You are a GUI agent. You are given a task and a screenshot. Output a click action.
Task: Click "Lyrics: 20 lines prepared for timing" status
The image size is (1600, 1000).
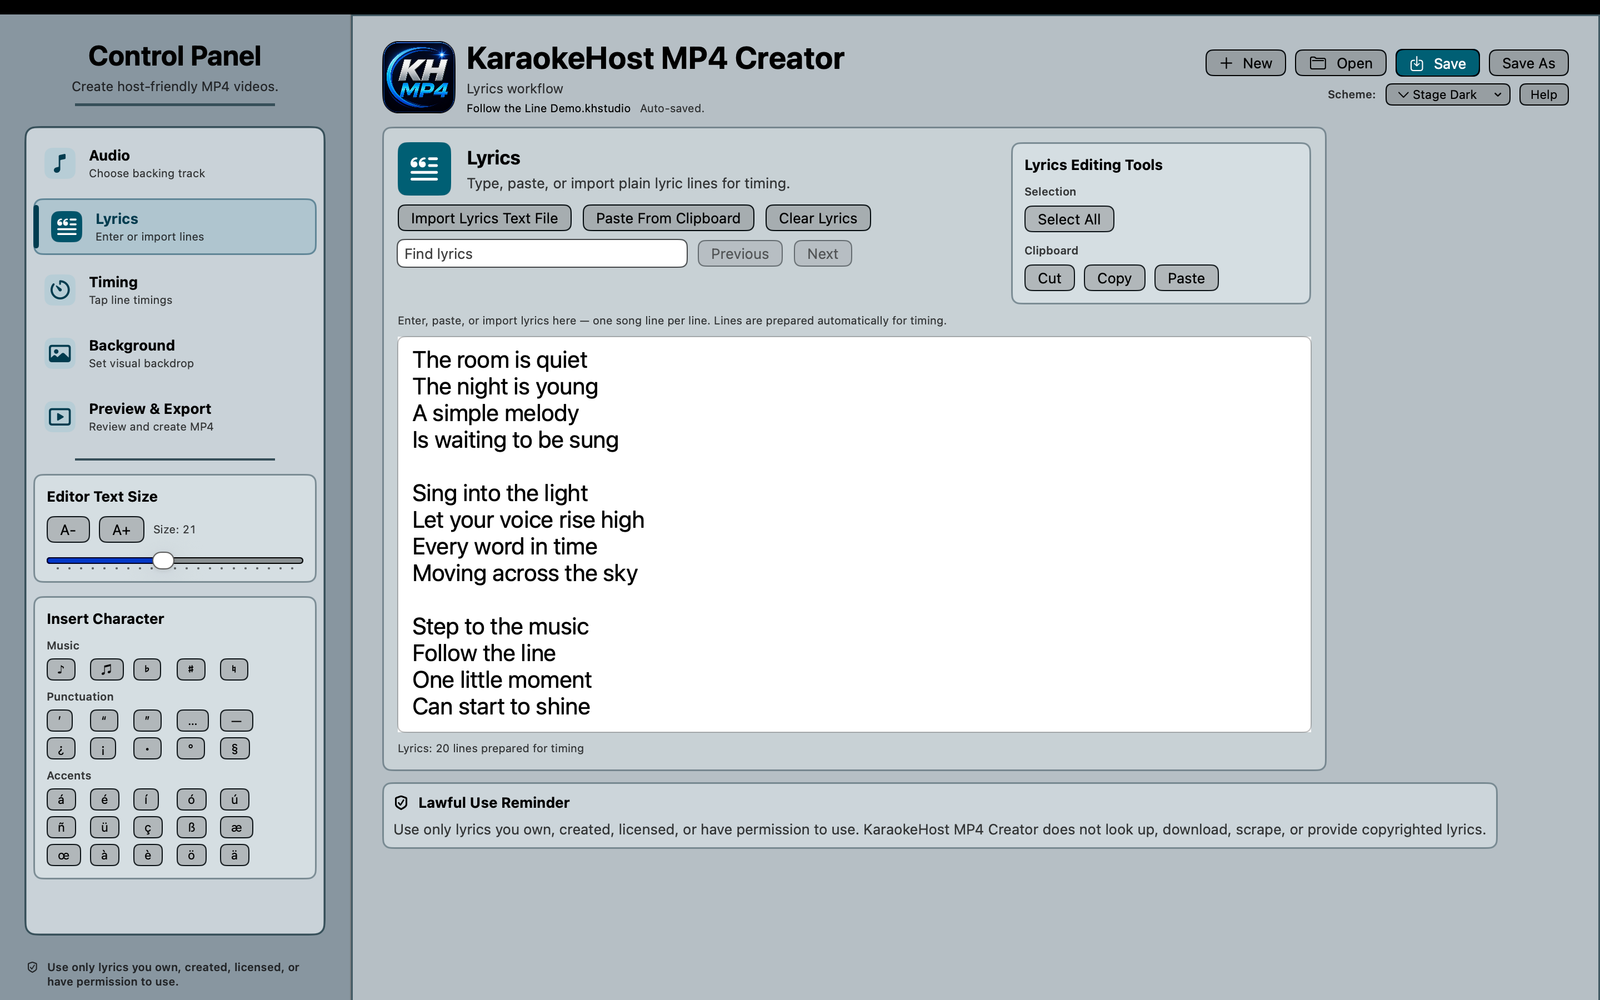[491, 748]
